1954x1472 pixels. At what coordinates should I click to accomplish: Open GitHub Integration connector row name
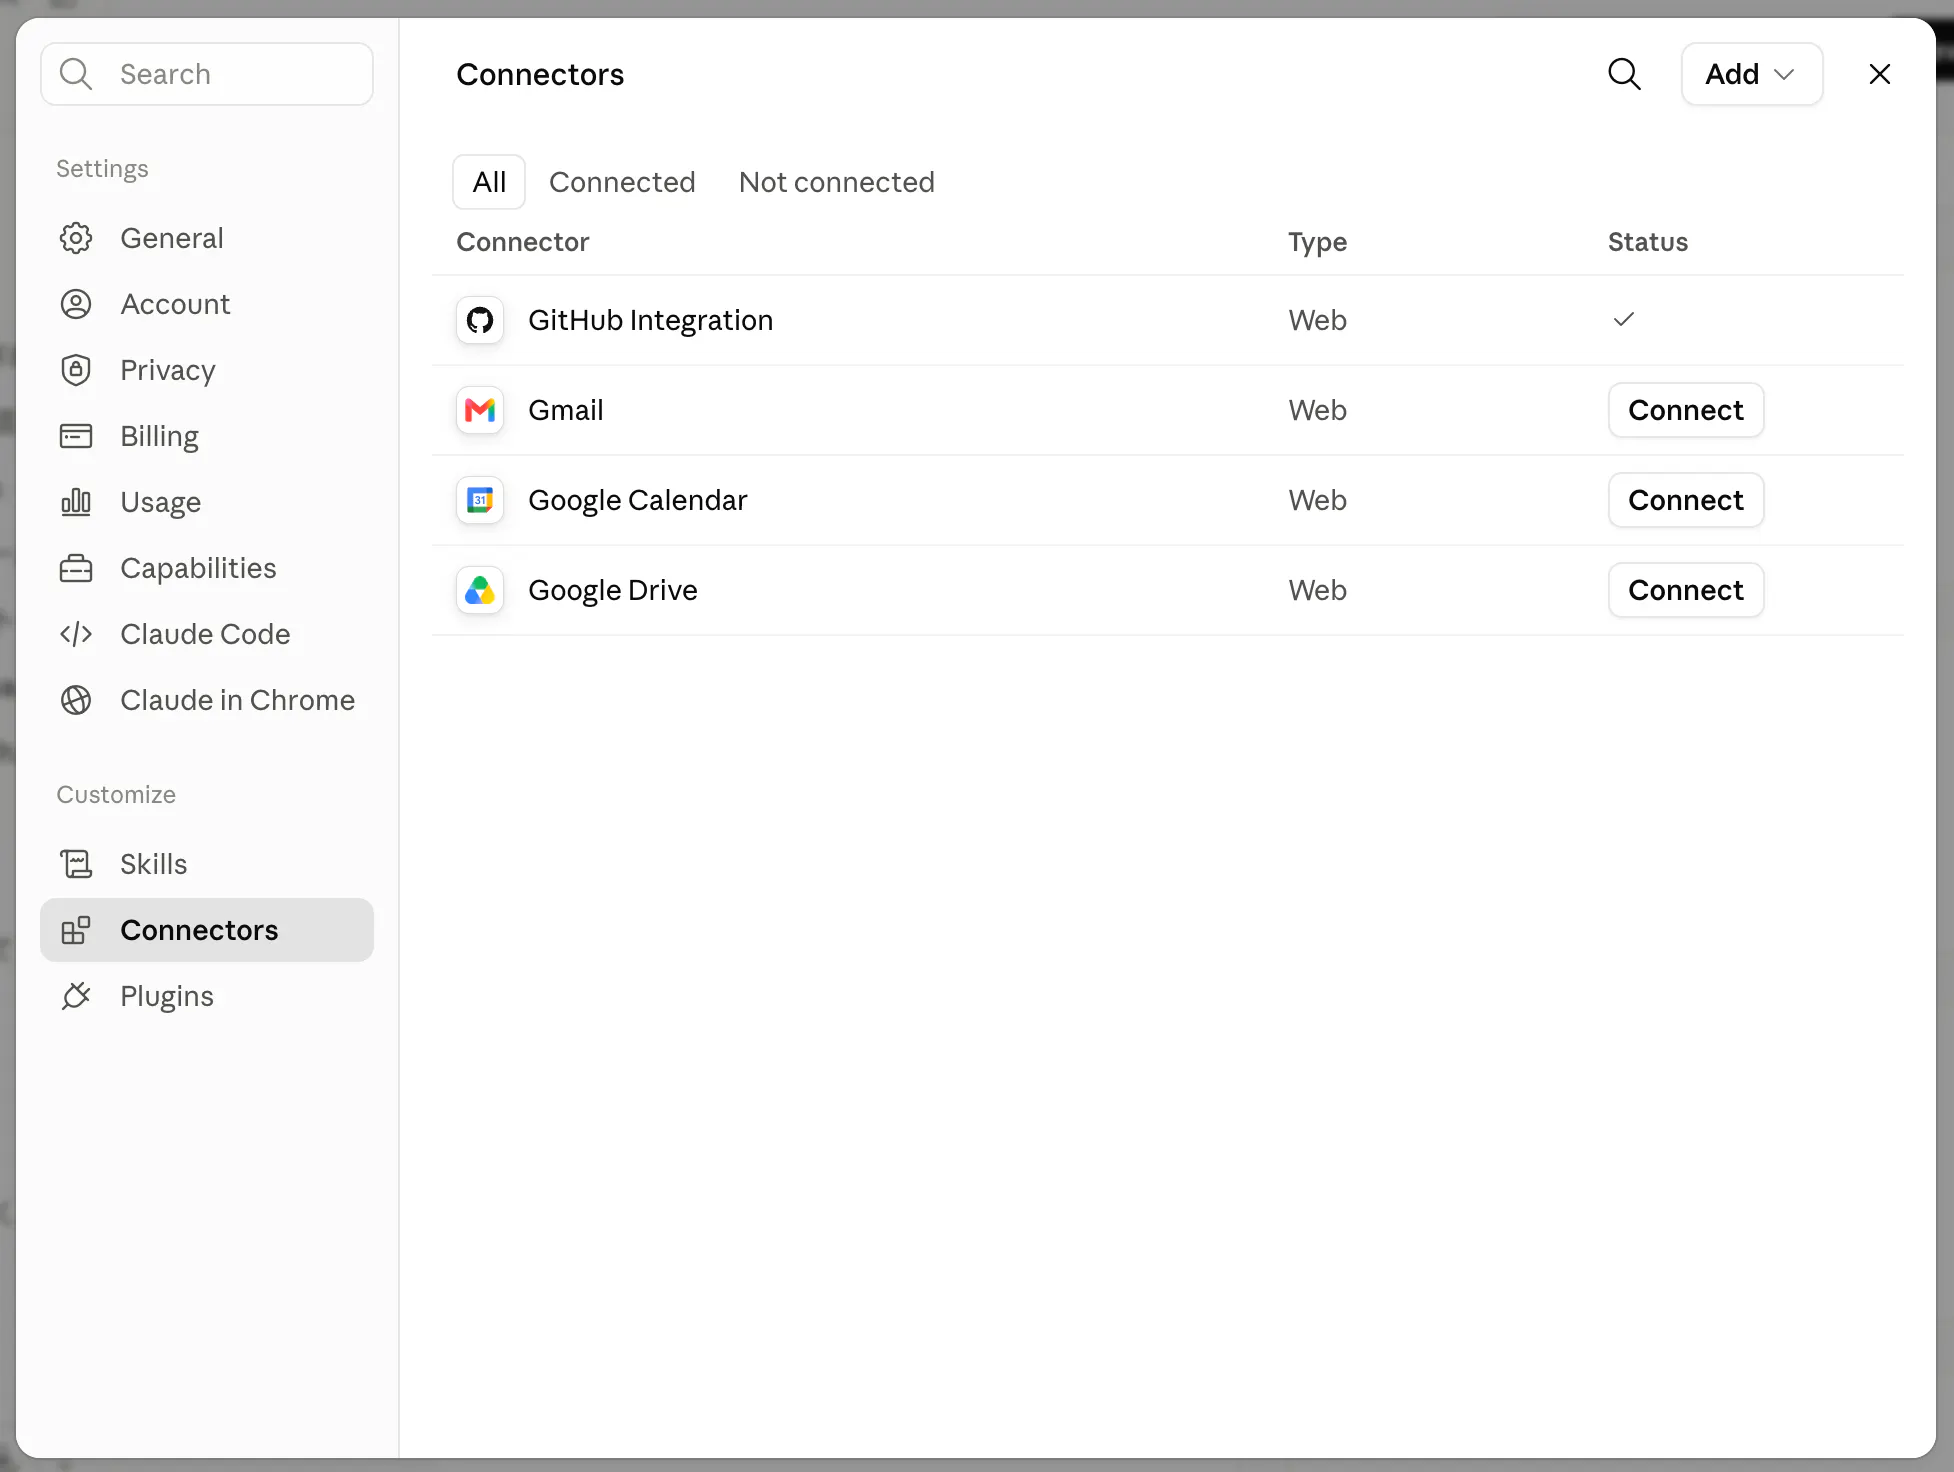coord(651,320)
